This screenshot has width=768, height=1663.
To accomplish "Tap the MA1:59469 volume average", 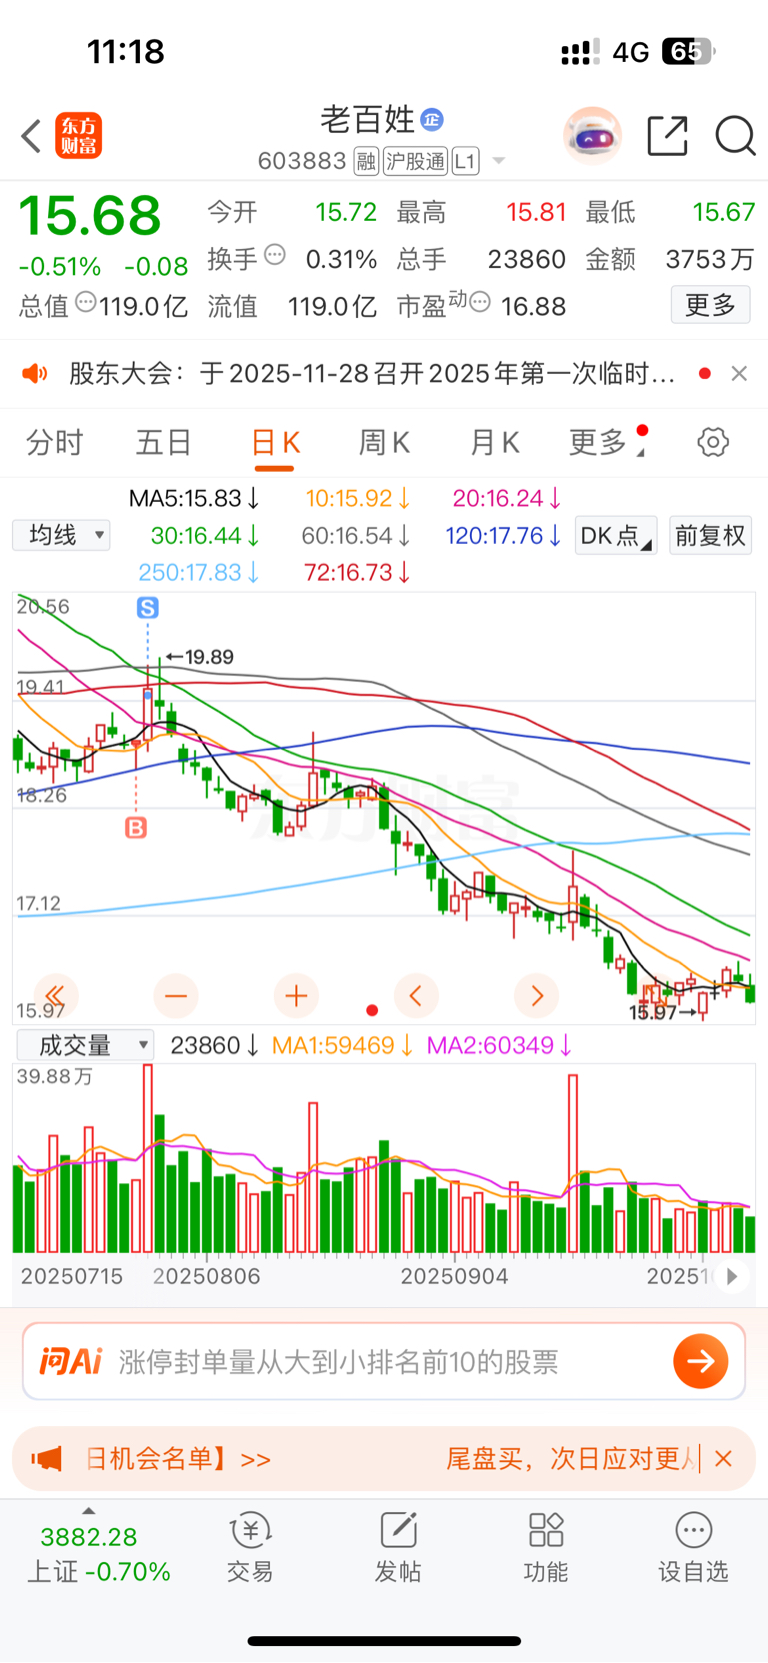I will coord(342,1045).
